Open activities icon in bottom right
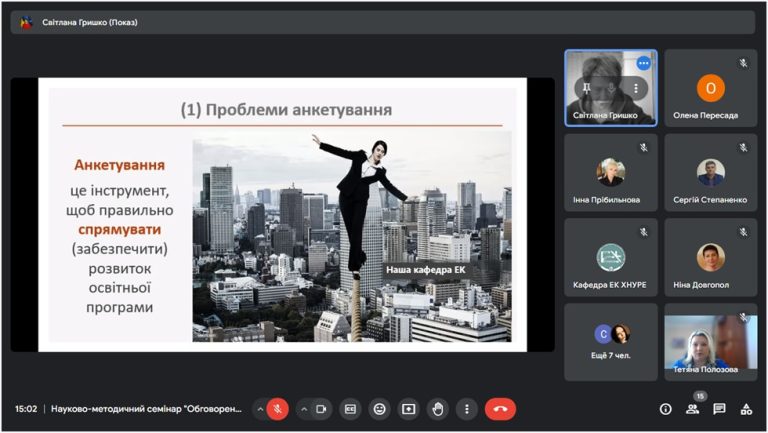The width and height of the screenshot is (768, 433). pyautogui.click(x=746, y=409)
